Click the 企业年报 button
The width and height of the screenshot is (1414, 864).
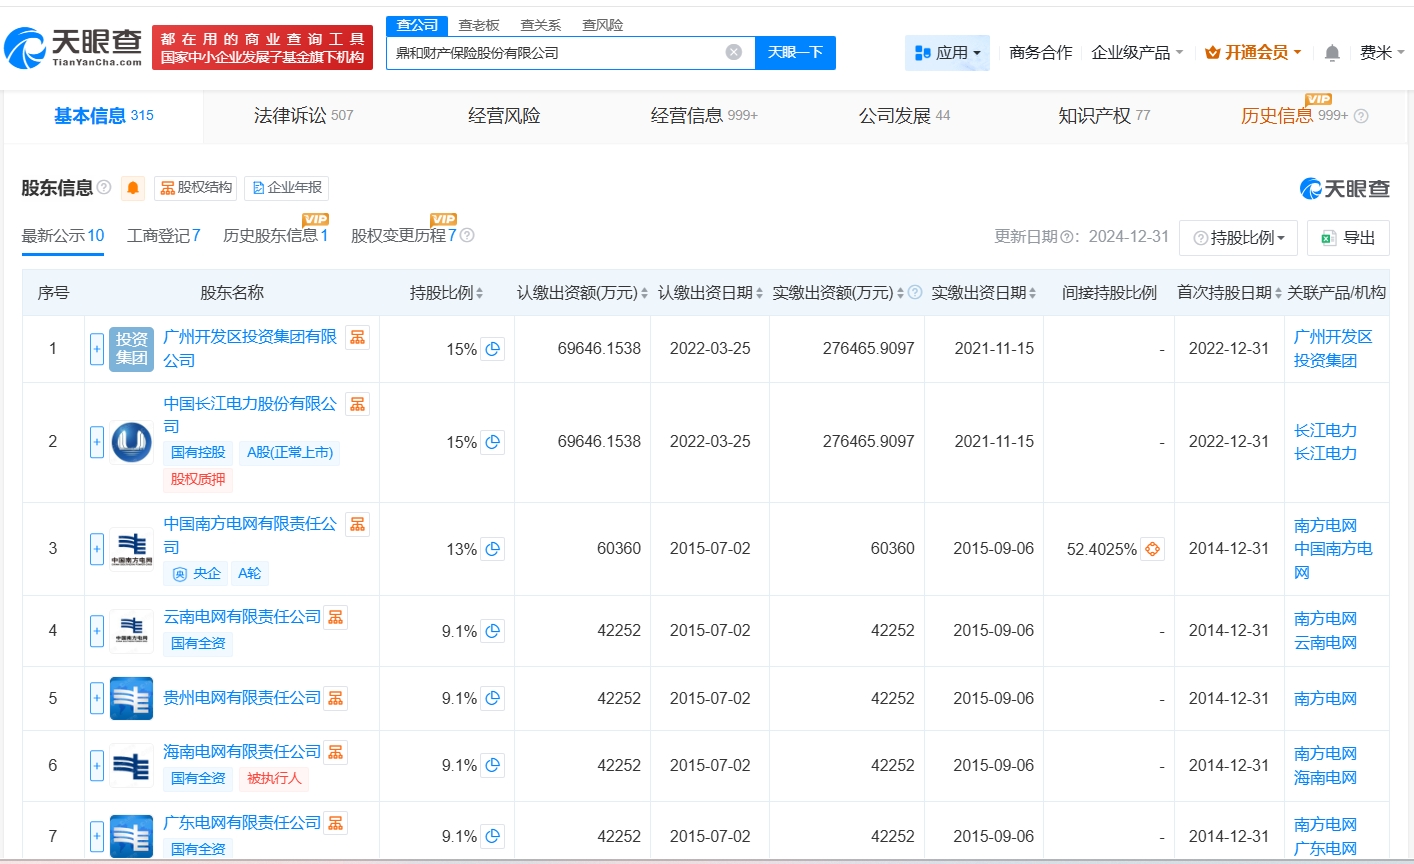287,188
